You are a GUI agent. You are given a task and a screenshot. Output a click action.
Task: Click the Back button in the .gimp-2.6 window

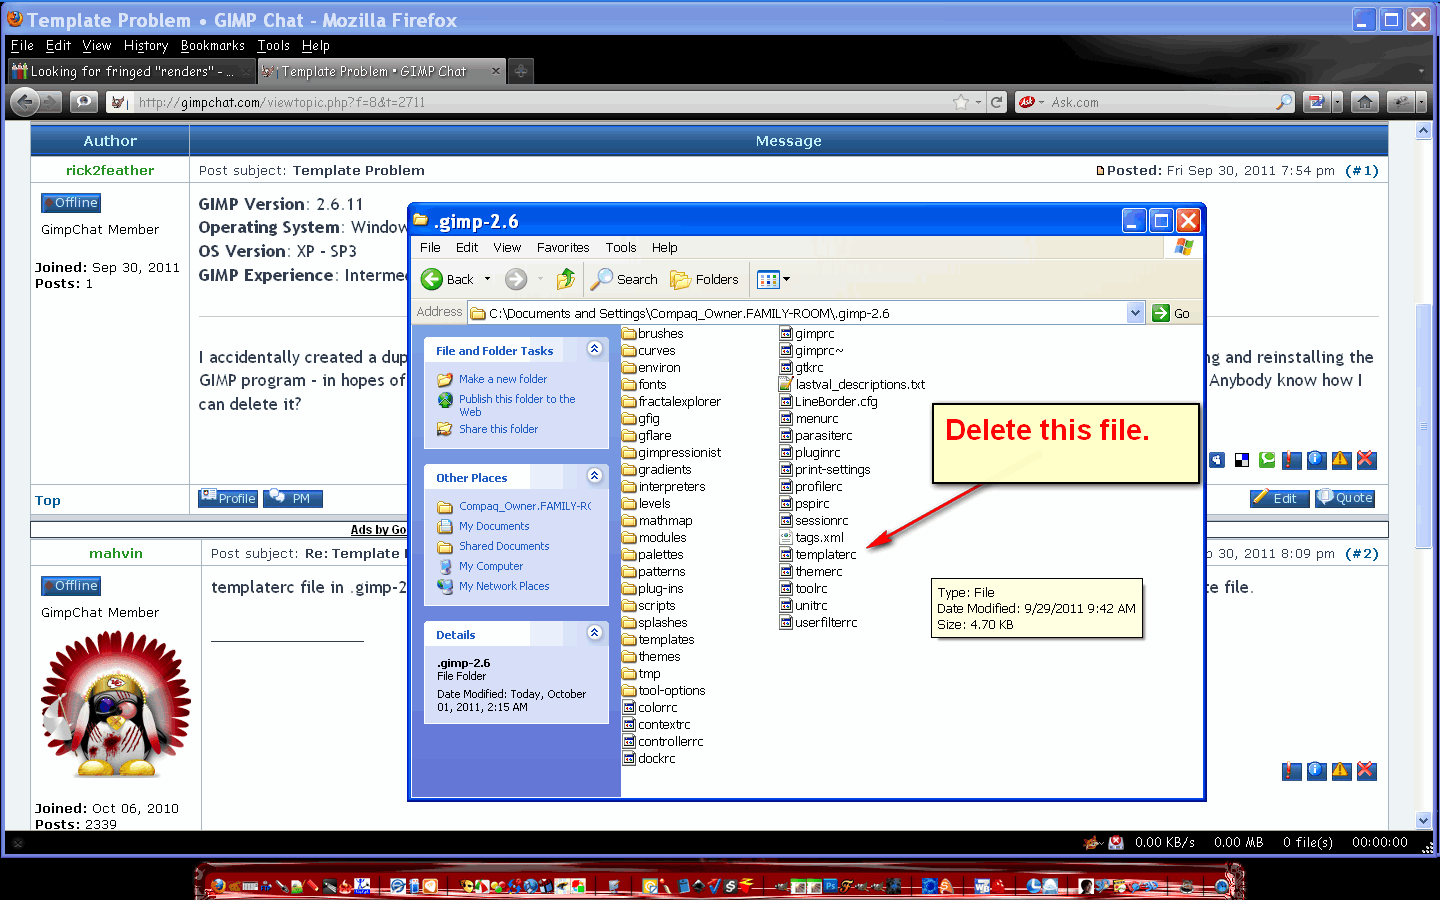pyautogui.click(x=447, y=279)
